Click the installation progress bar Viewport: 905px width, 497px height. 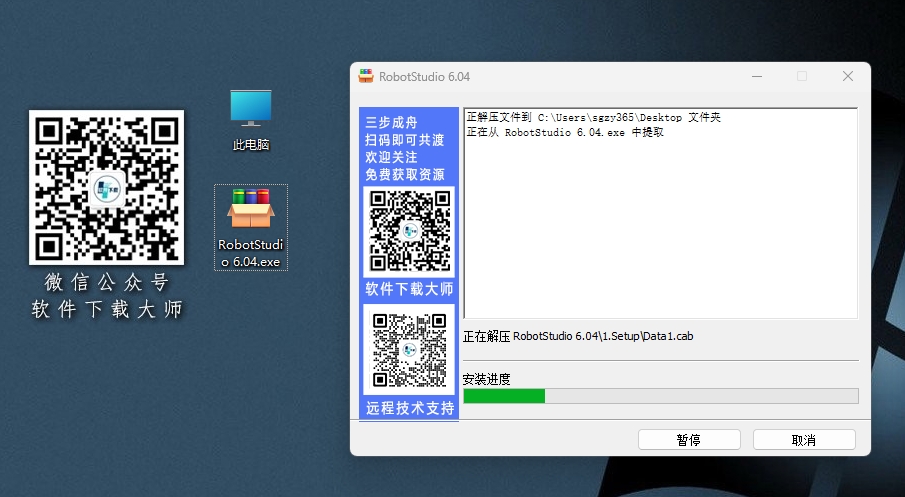(x=661, y=396)
